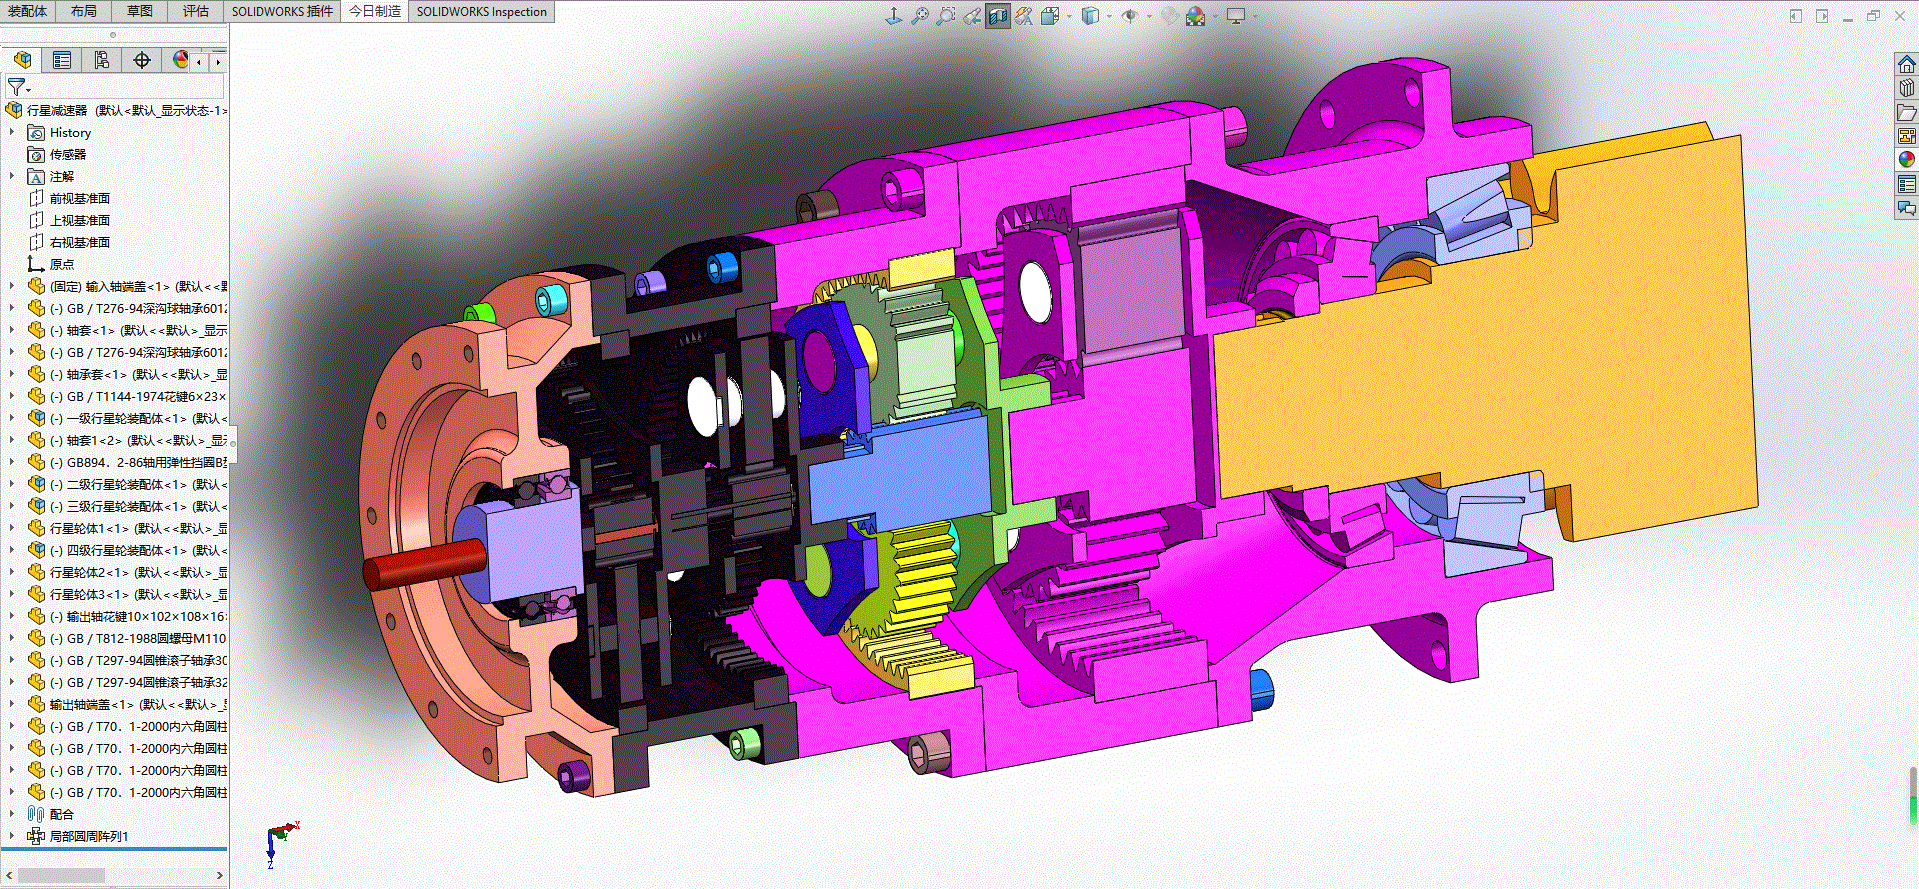Click the Previous View icon

[x=972, y=16]
